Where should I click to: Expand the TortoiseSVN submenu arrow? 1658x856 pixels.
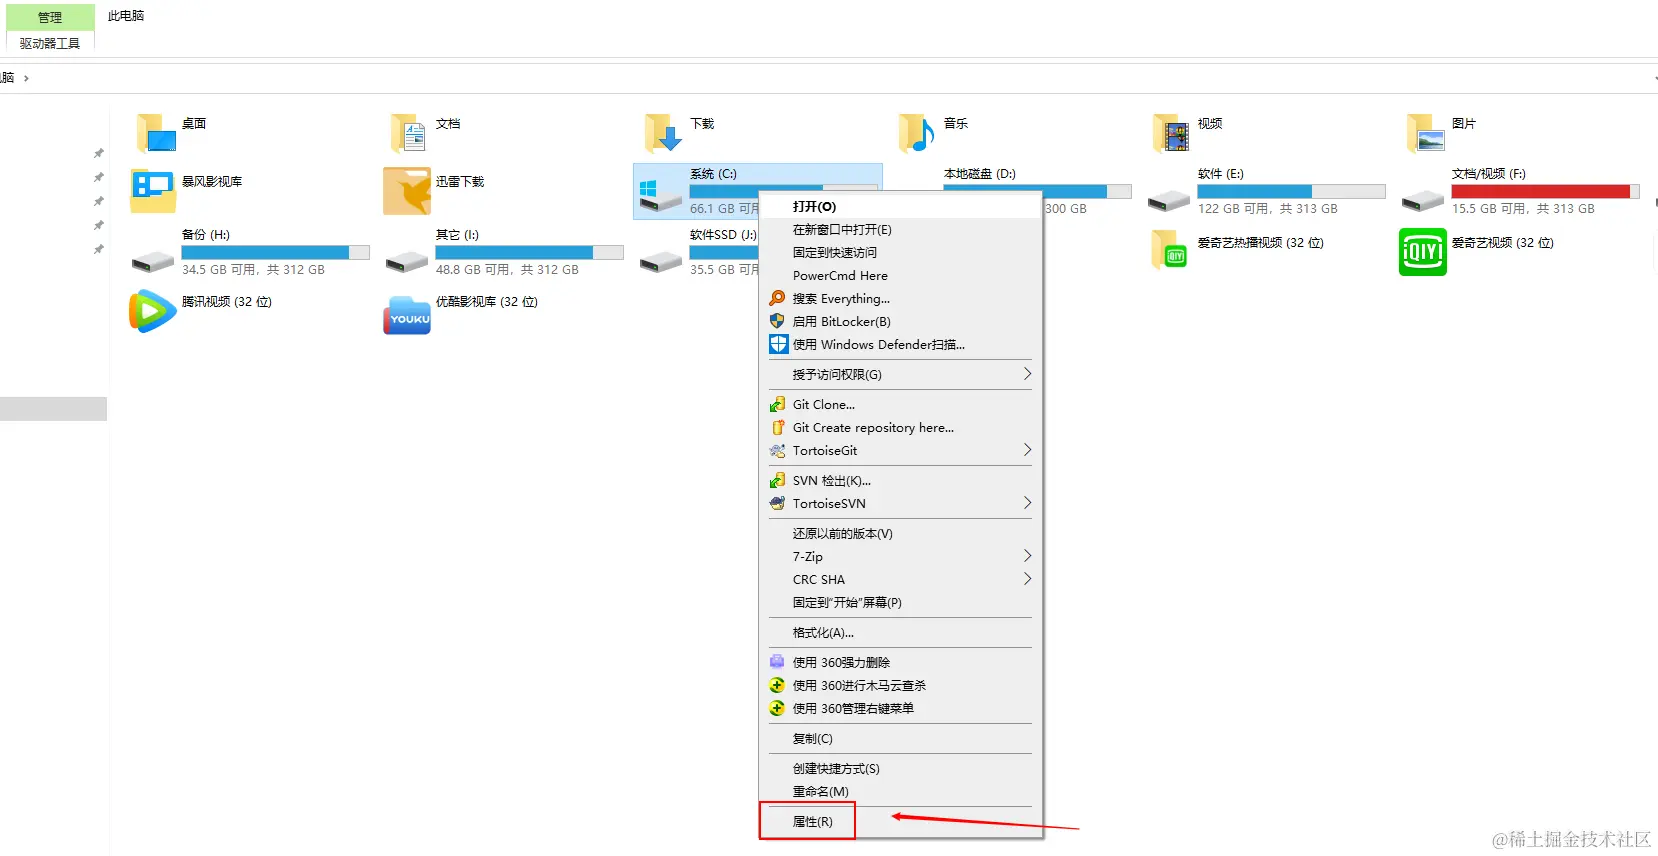click(1027, 503)
